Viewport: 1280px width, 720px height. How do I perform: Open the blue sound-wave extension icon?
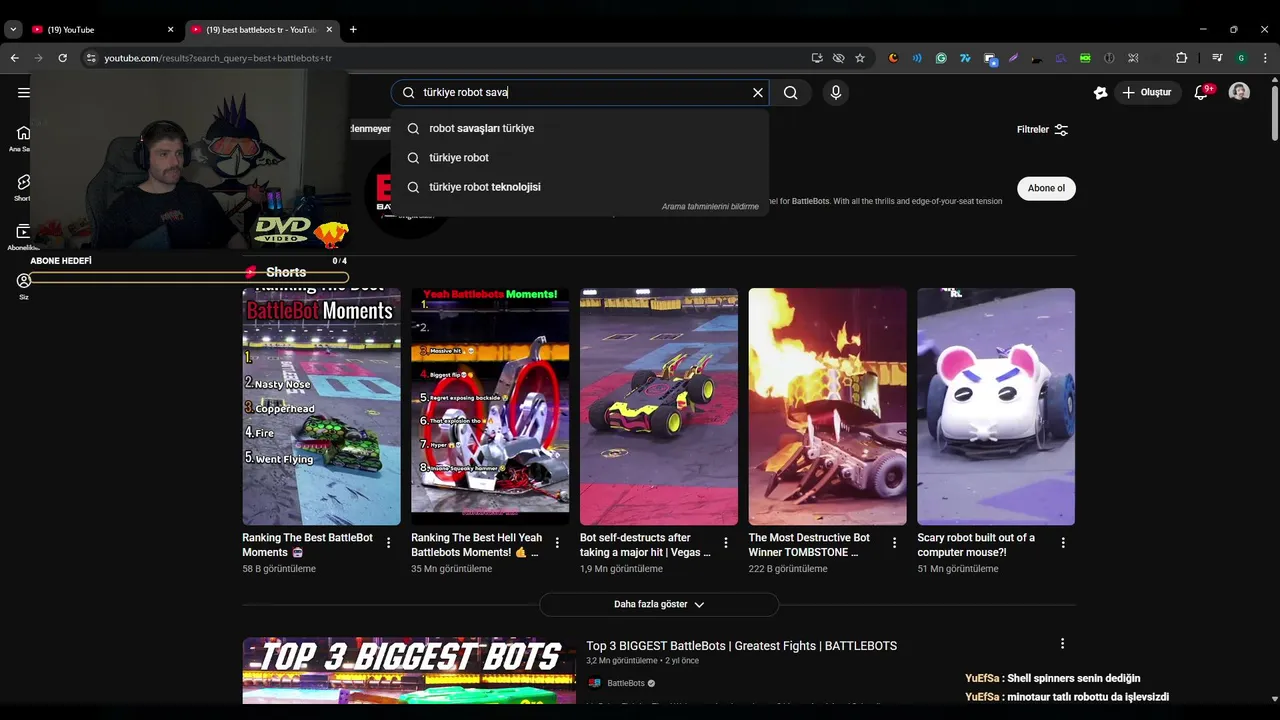click(x=917, y=58)
